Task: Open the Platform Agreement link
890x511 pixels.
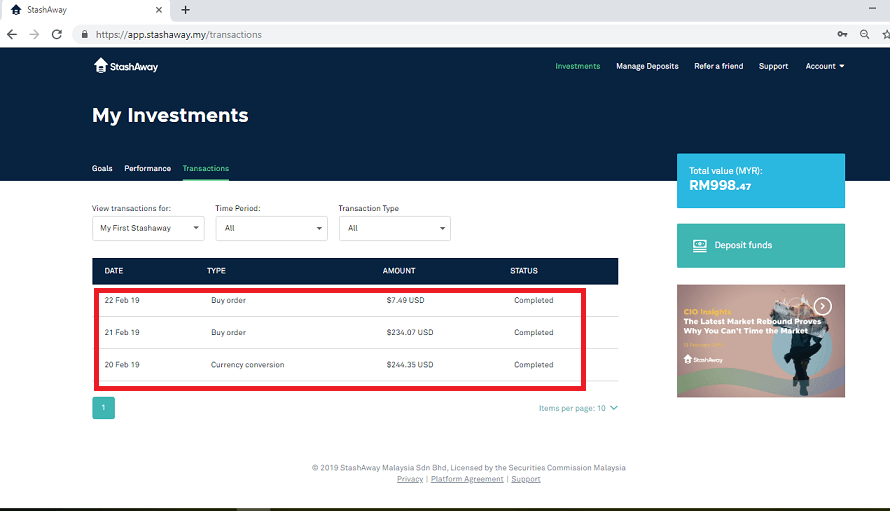Action: coord(467,479)
